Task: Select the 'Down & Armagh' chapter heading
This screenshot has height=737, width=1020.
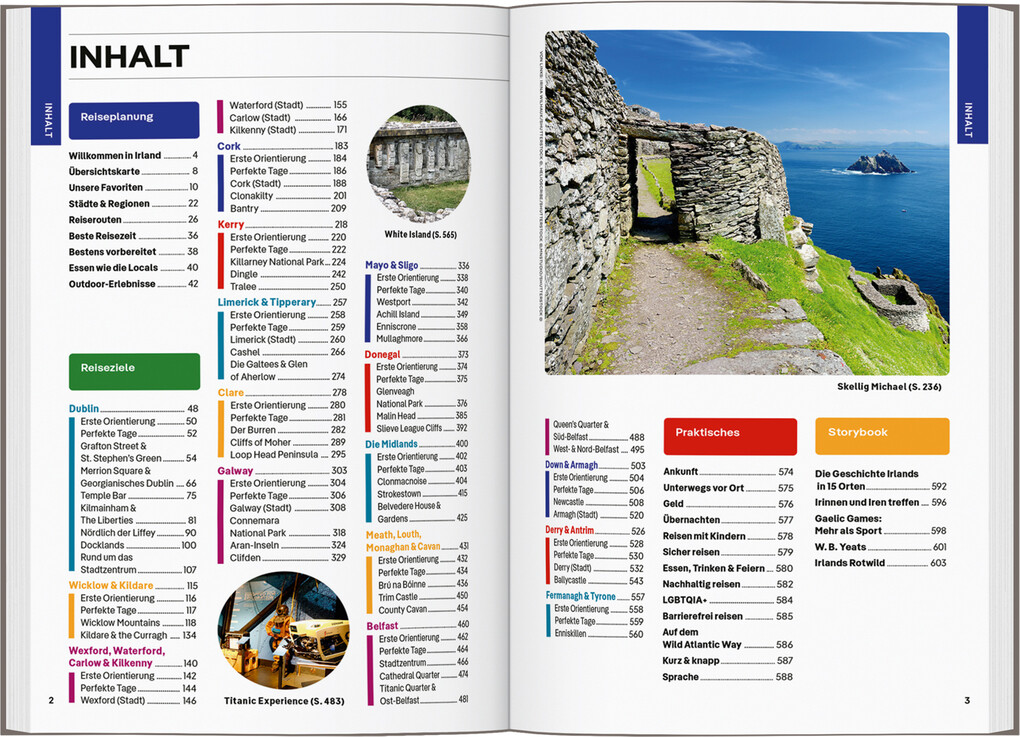Action: [595, 466]
